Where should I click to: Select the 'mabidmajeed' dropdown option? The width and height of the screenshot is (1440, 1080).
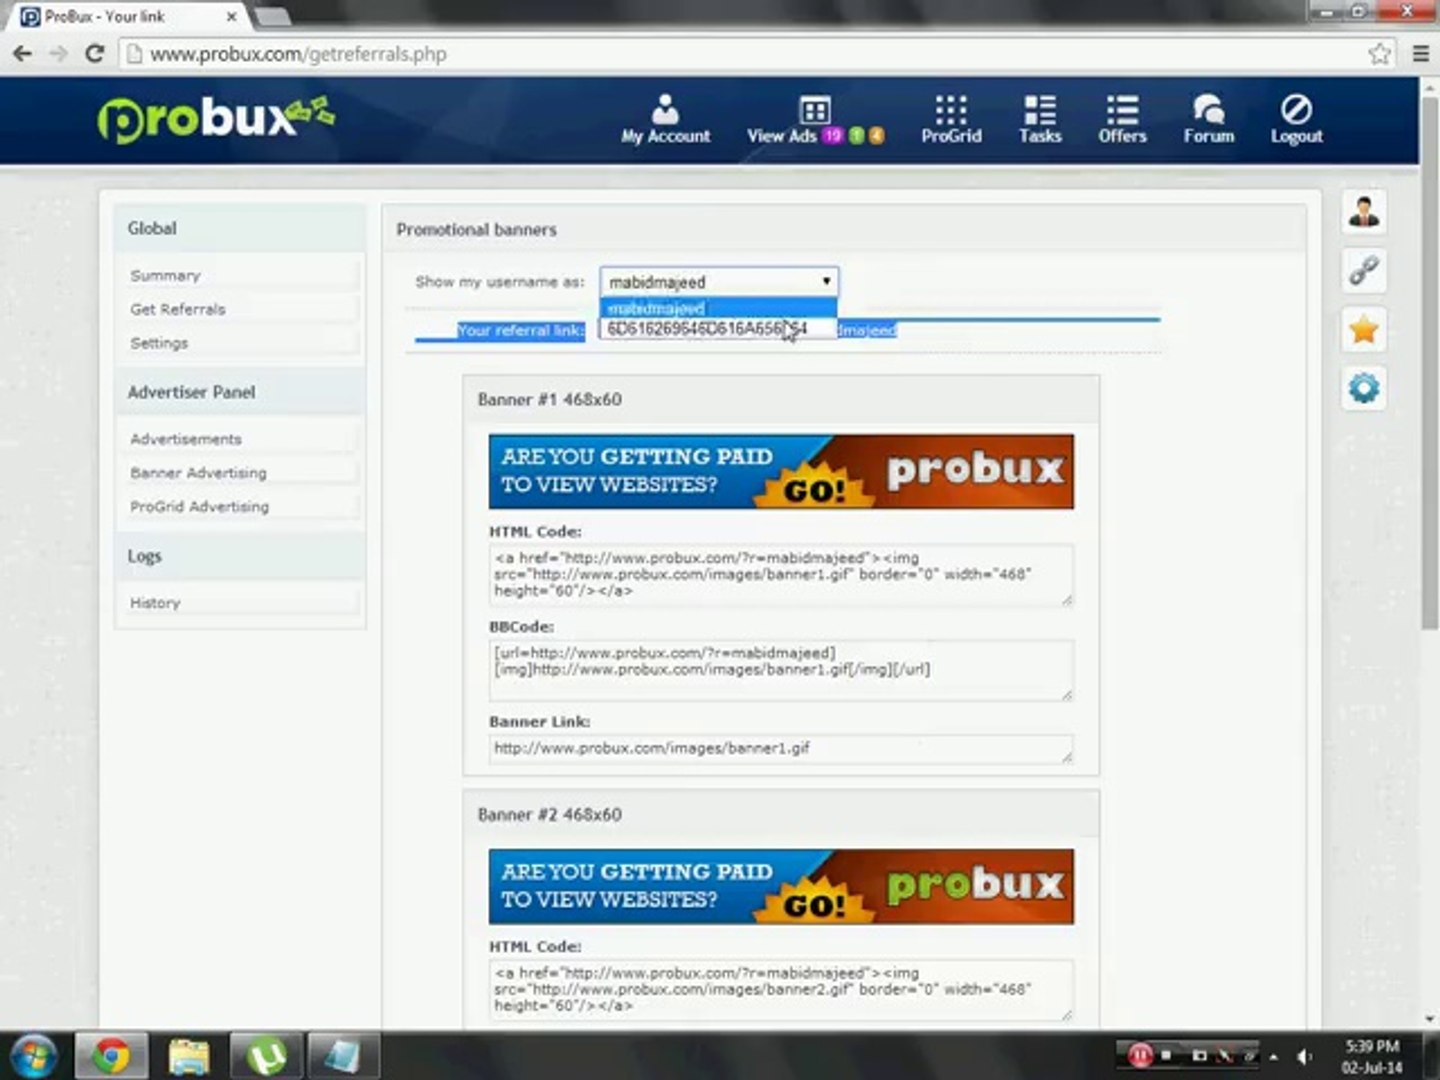(718, 308)
